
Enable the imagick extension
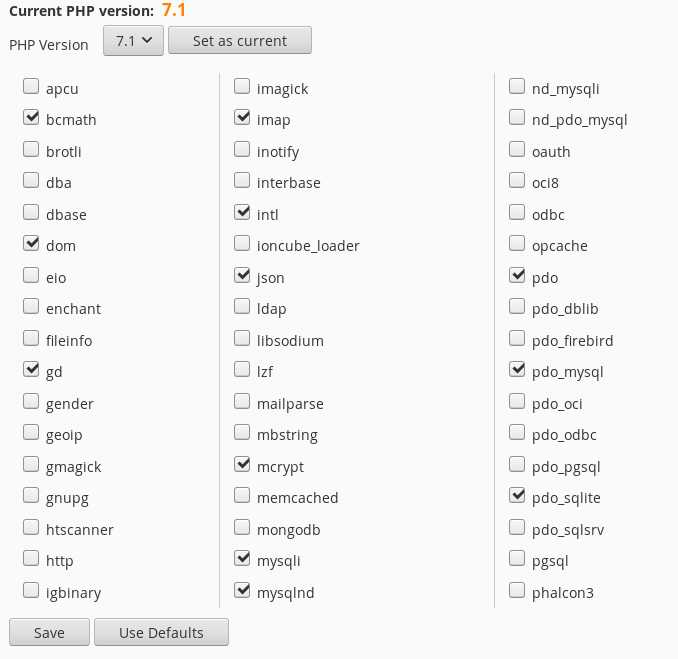click(242, 87)
